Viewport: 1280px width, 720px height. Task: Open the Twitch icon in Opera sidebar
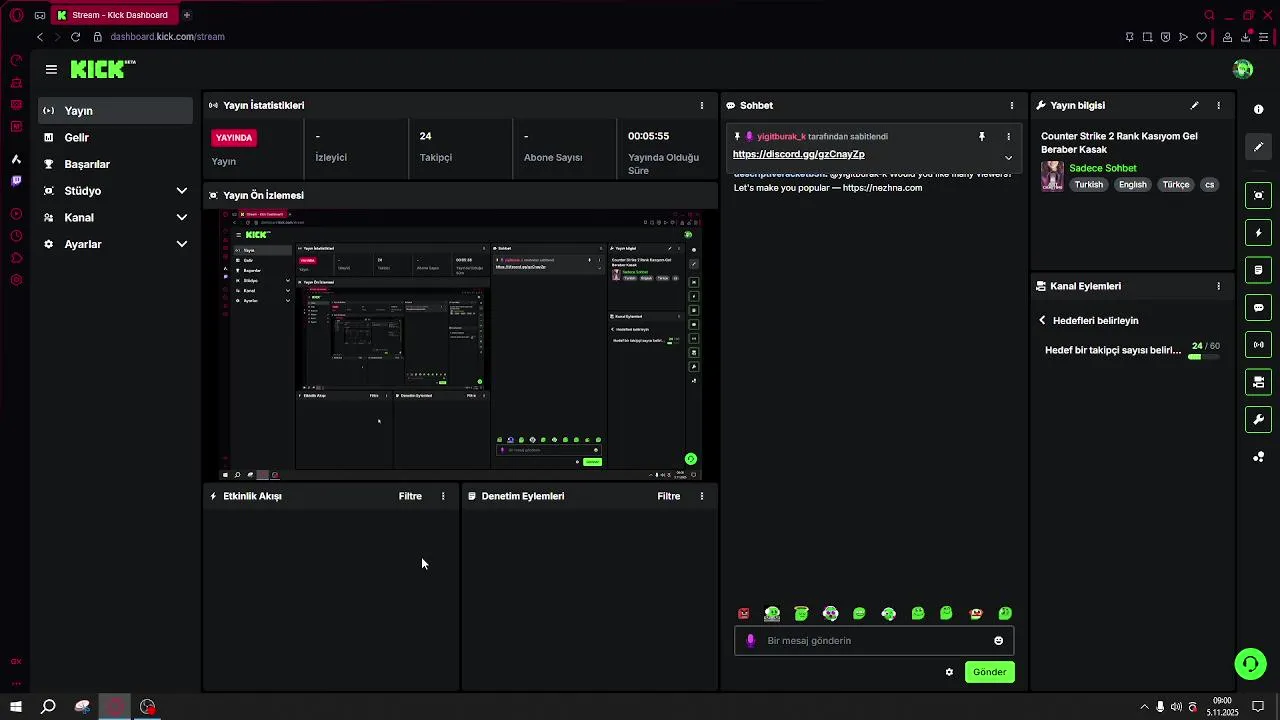tap(16, 181)
